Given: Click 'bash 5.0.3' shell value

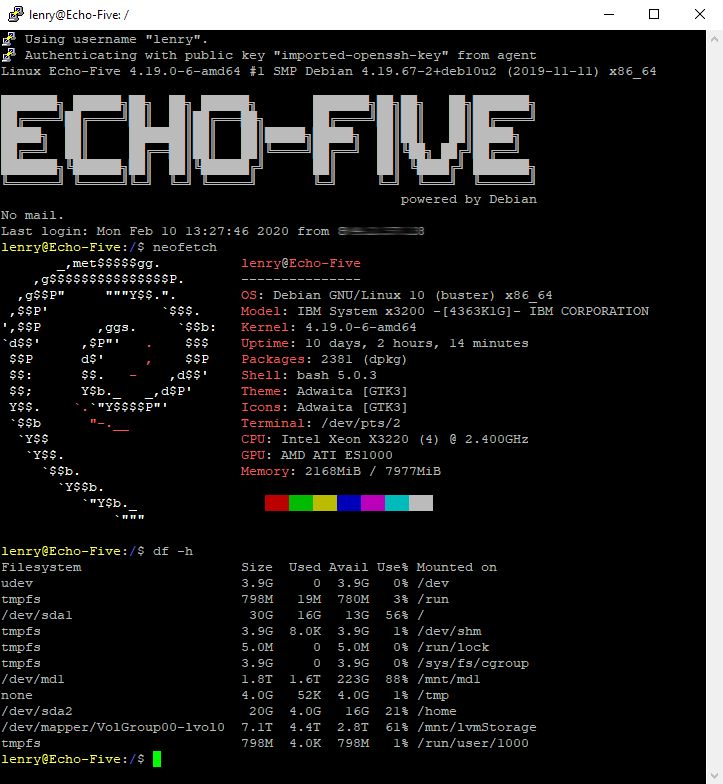Looking at the screenshot, I should pos(337,375).
